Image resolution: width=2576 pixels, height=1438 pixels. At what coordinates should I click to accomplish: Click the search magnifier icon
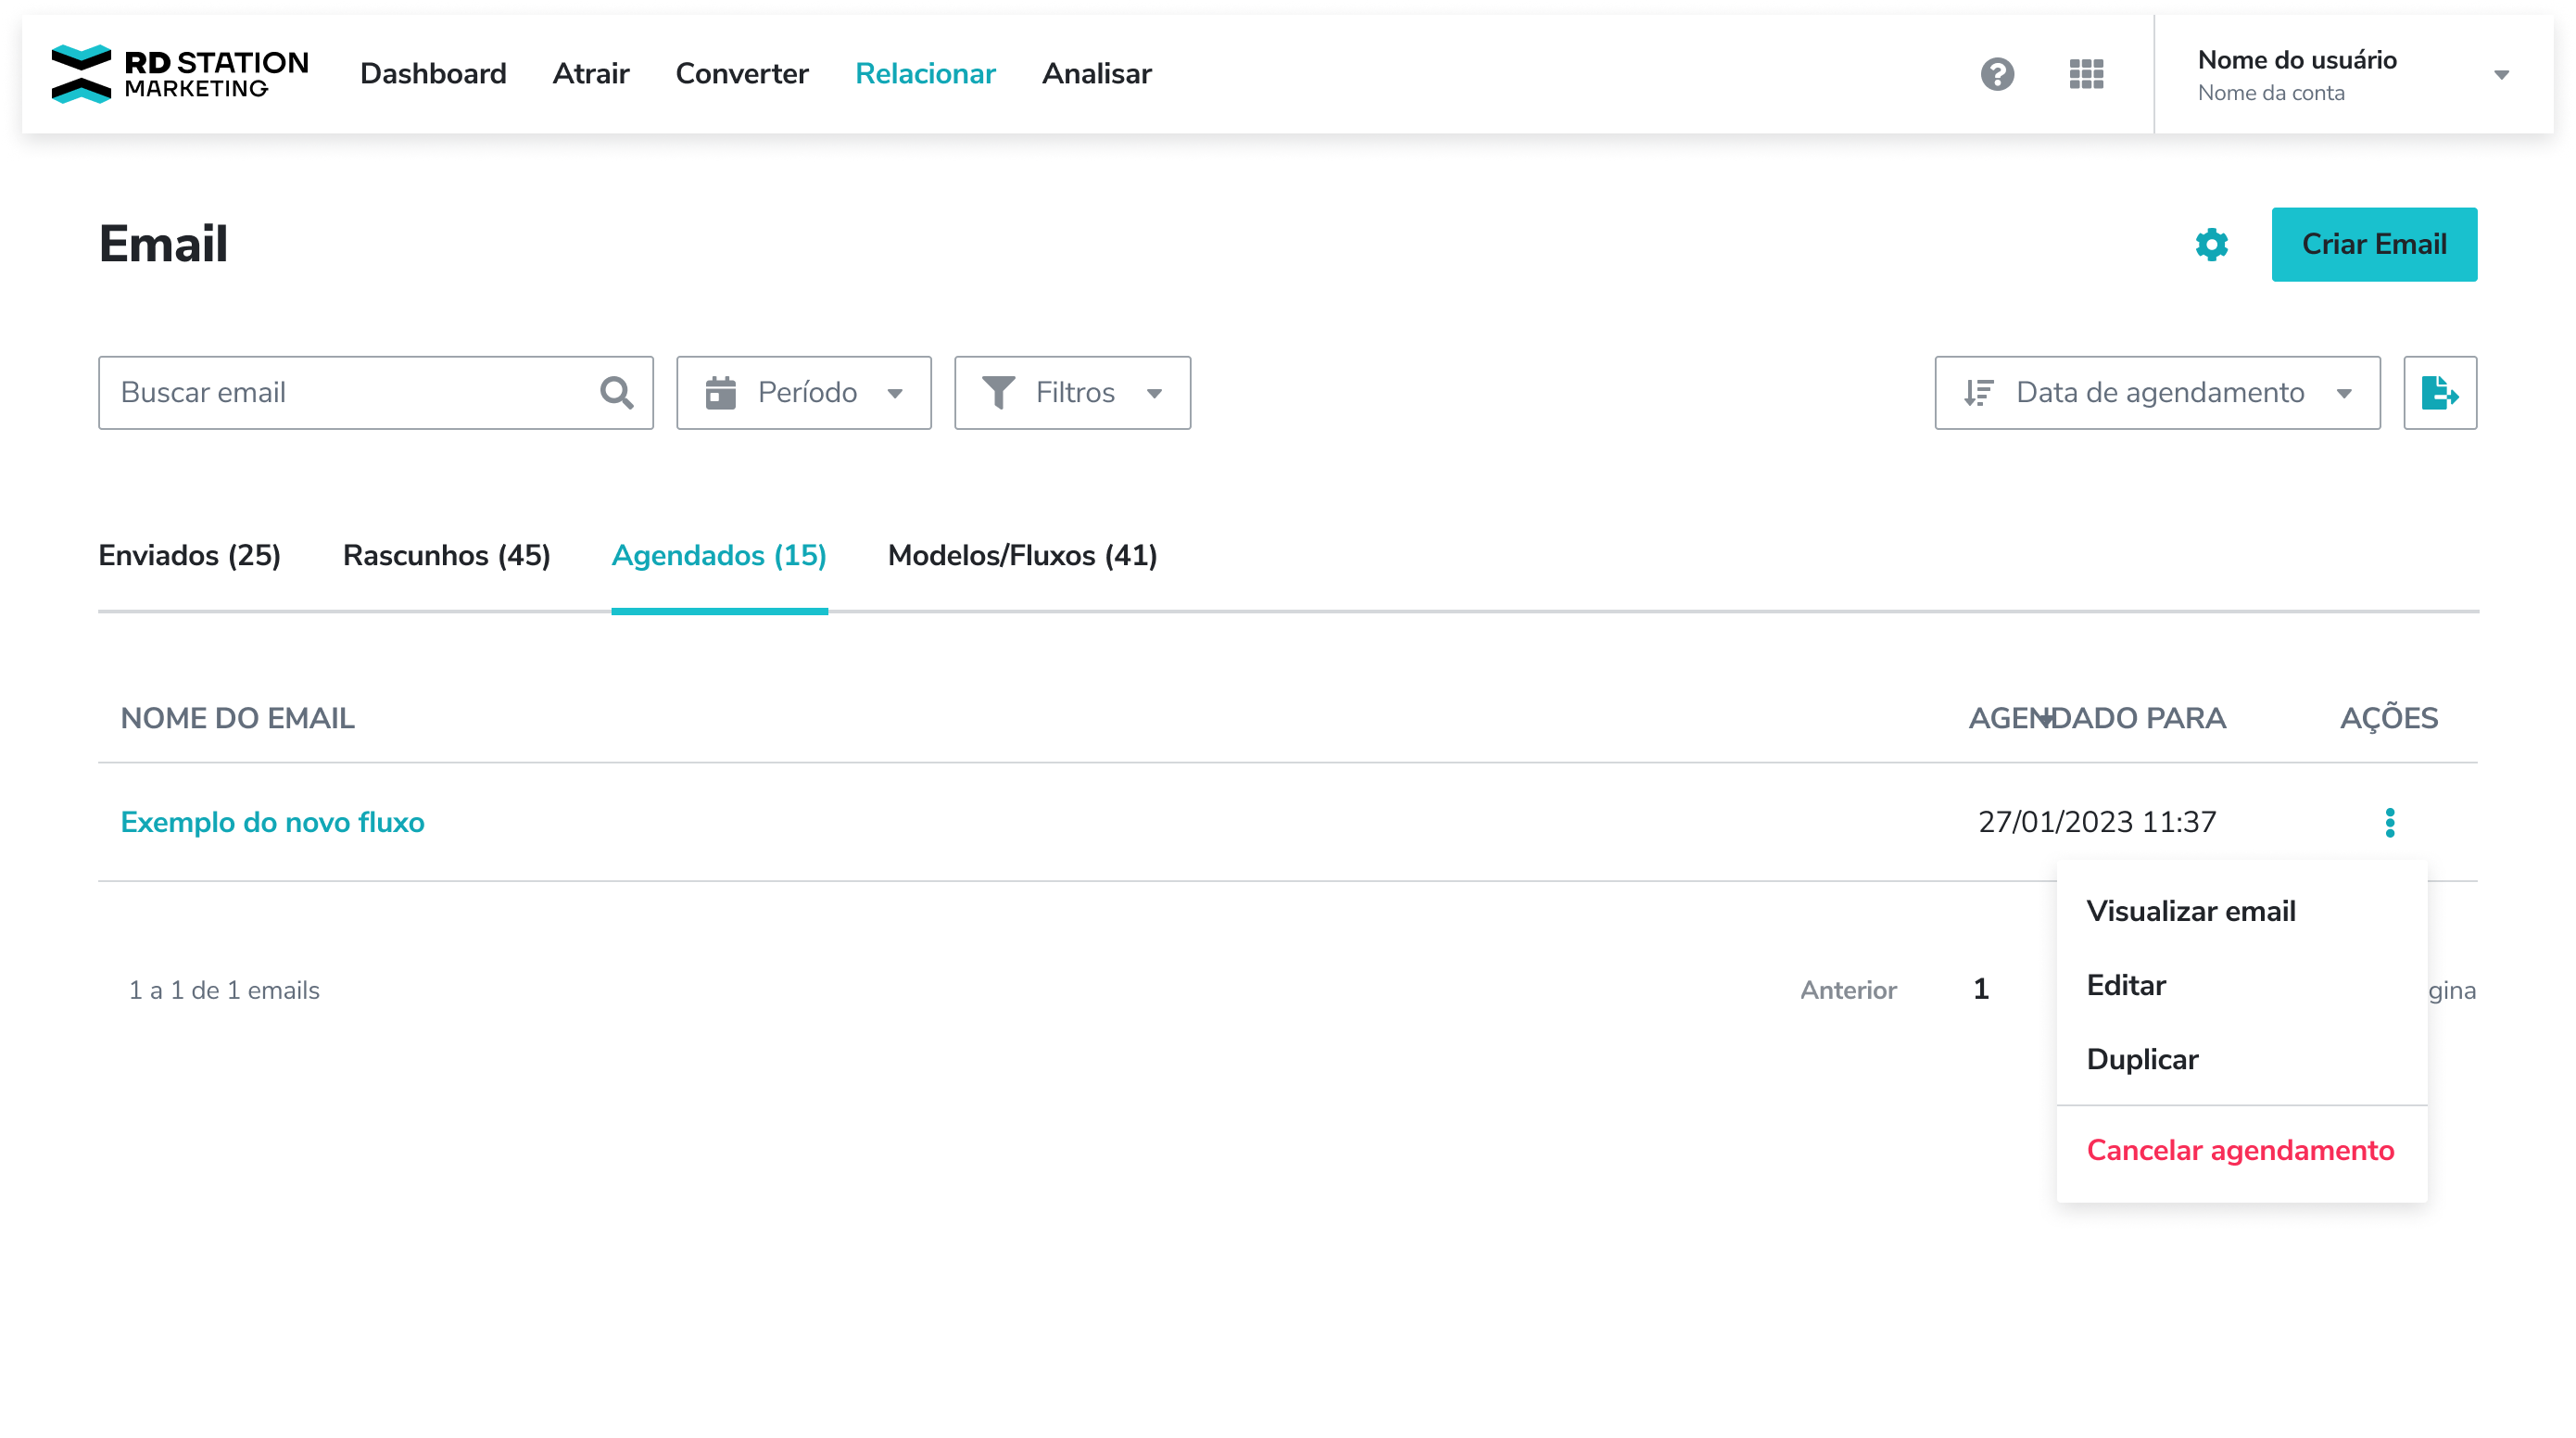pyautogui.click(x=616, y=393)
